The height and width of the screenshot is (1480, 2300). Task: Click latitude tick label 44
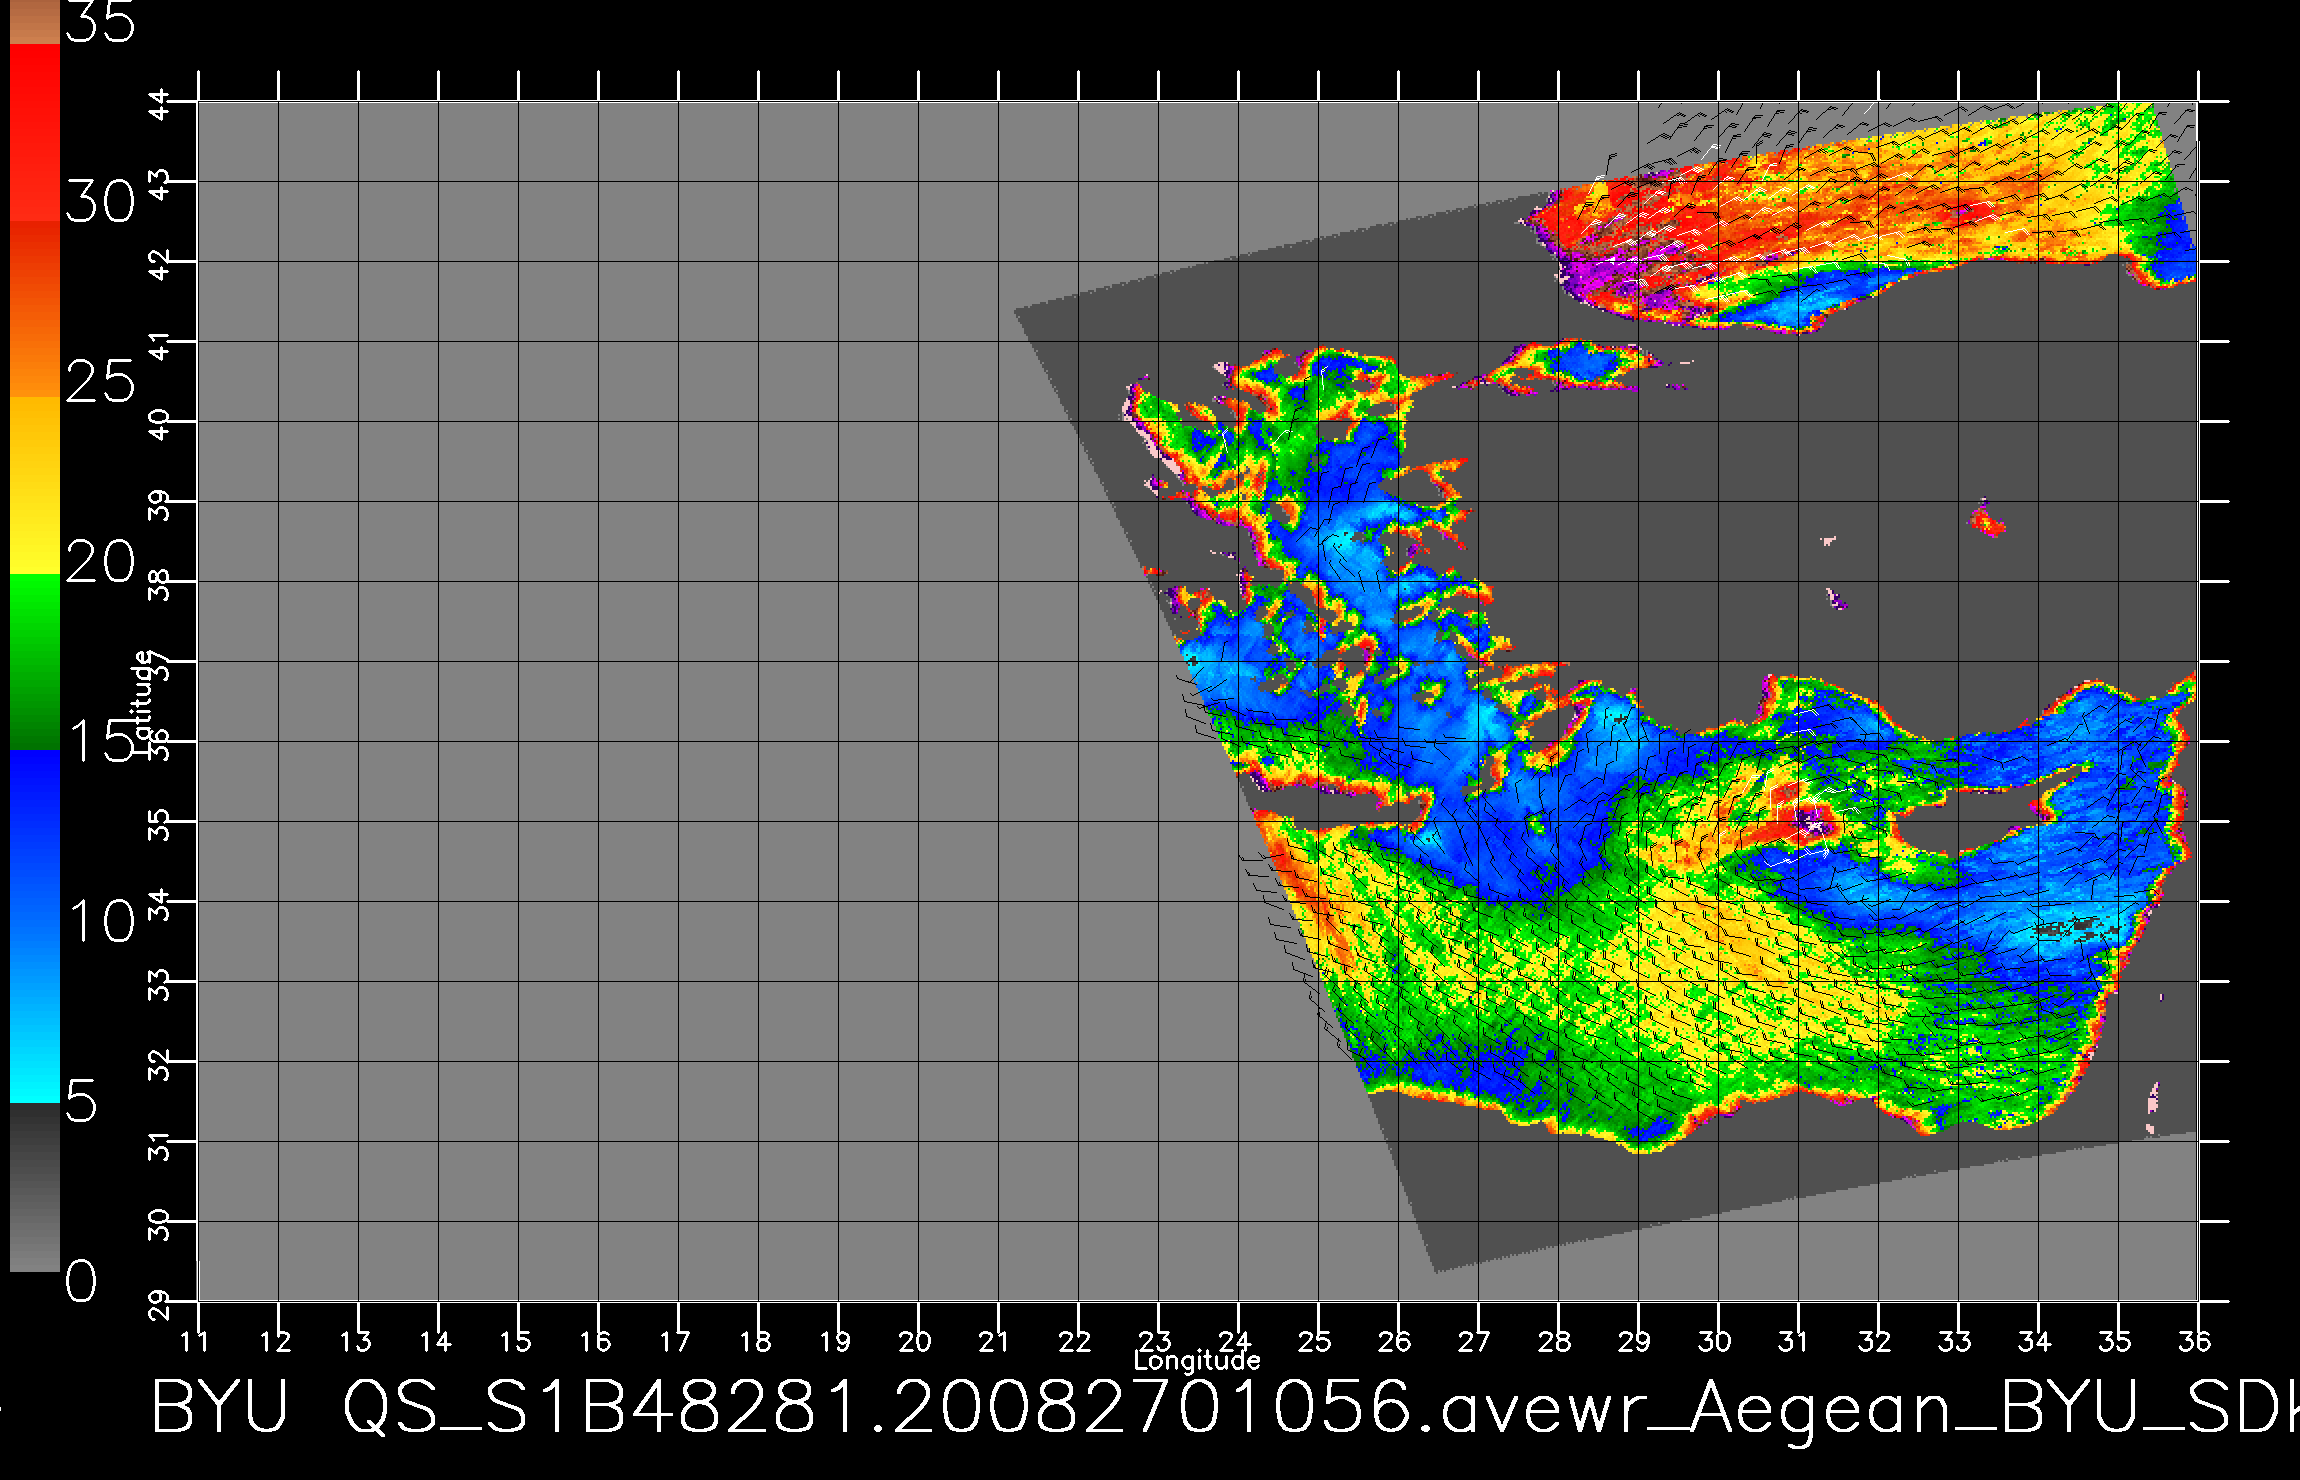160,106
